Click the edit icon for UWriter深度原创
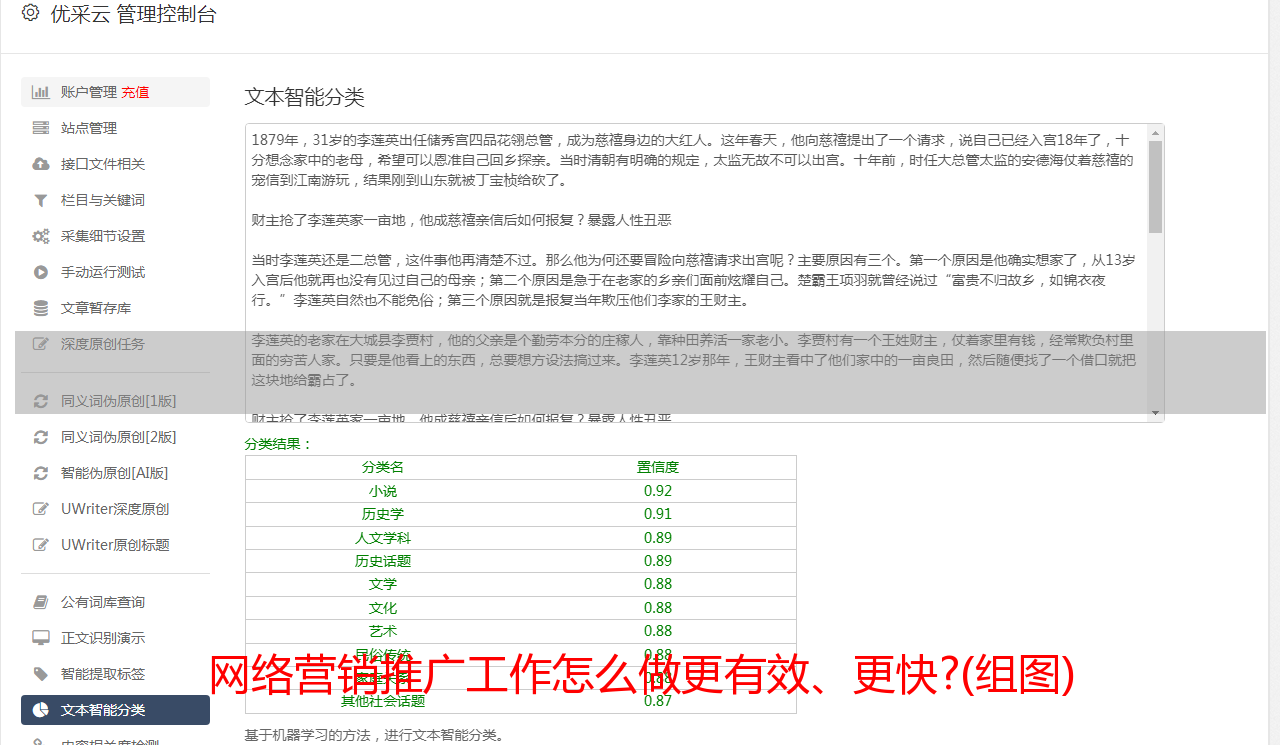The height and width of the screenshot is (745, 1280). (x=41, y=509)
